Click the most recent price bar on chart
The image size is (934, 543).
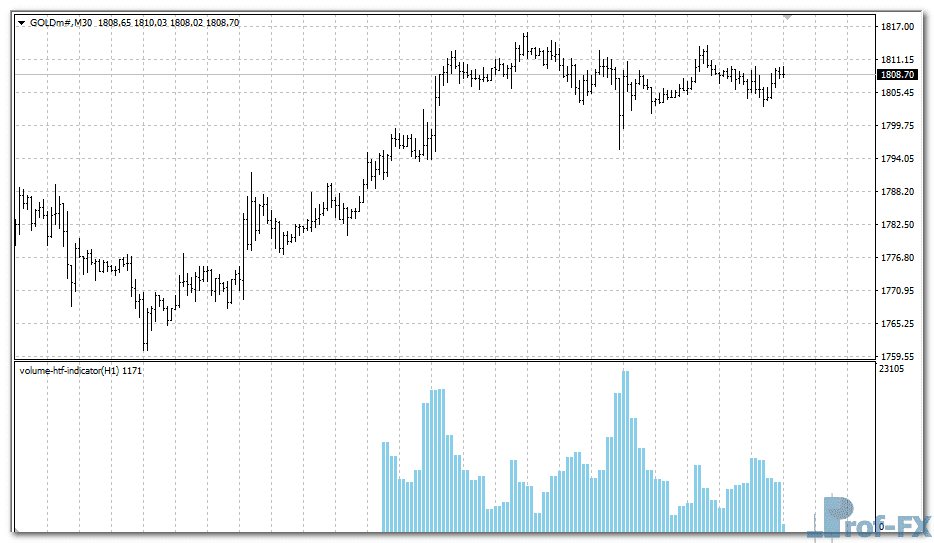point(783,71)
